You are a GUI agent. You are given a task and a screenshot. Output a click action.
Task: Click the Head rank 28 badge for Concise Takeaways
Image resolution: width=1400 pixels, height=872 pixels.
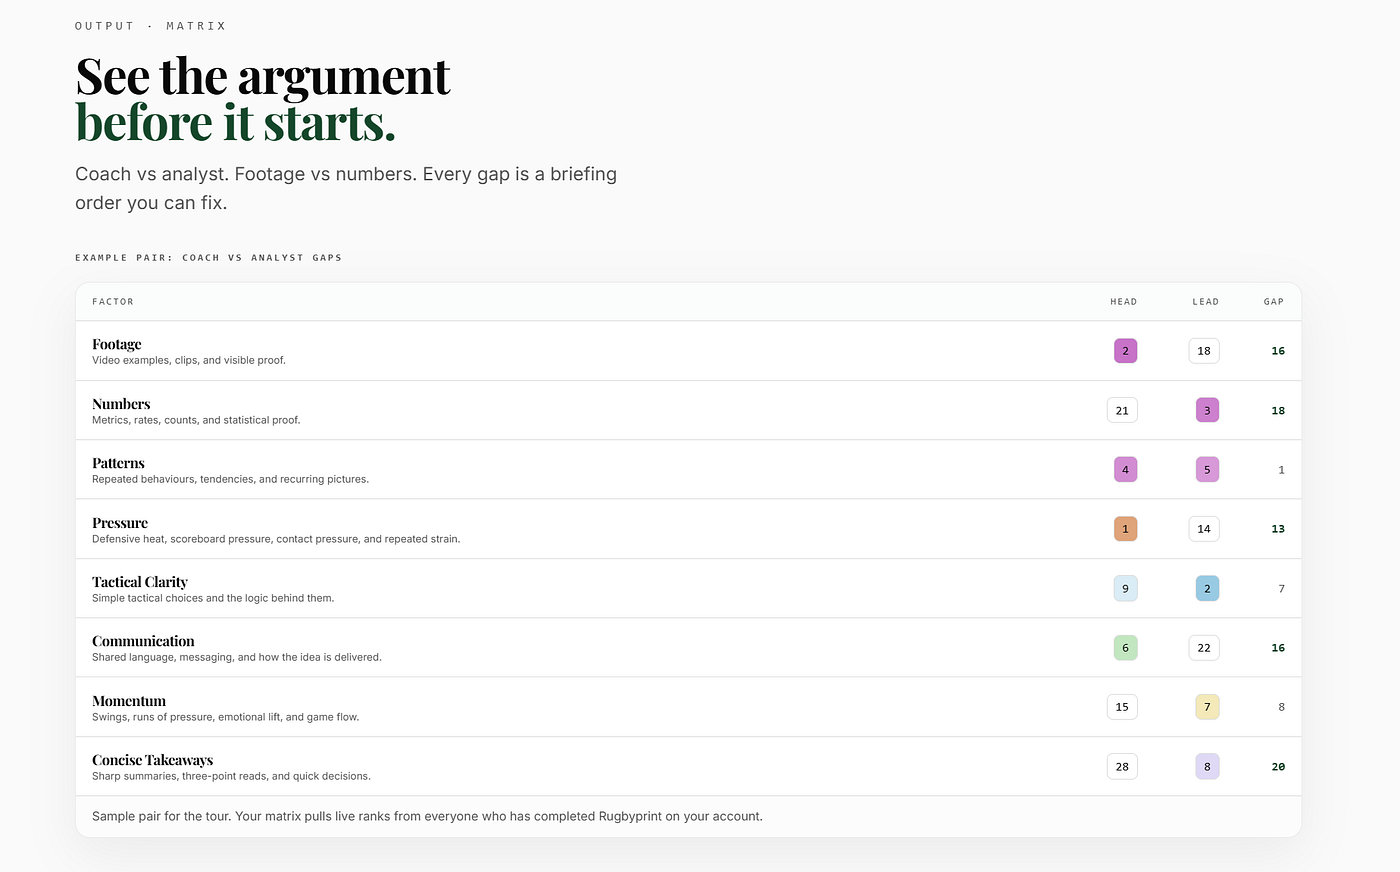[1122, 767]
